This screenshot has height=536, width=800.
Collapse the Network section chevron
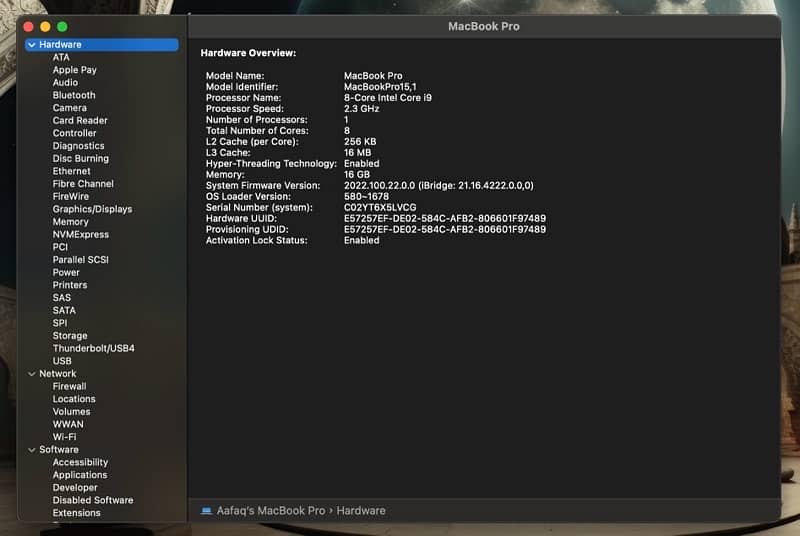[32, 374]
